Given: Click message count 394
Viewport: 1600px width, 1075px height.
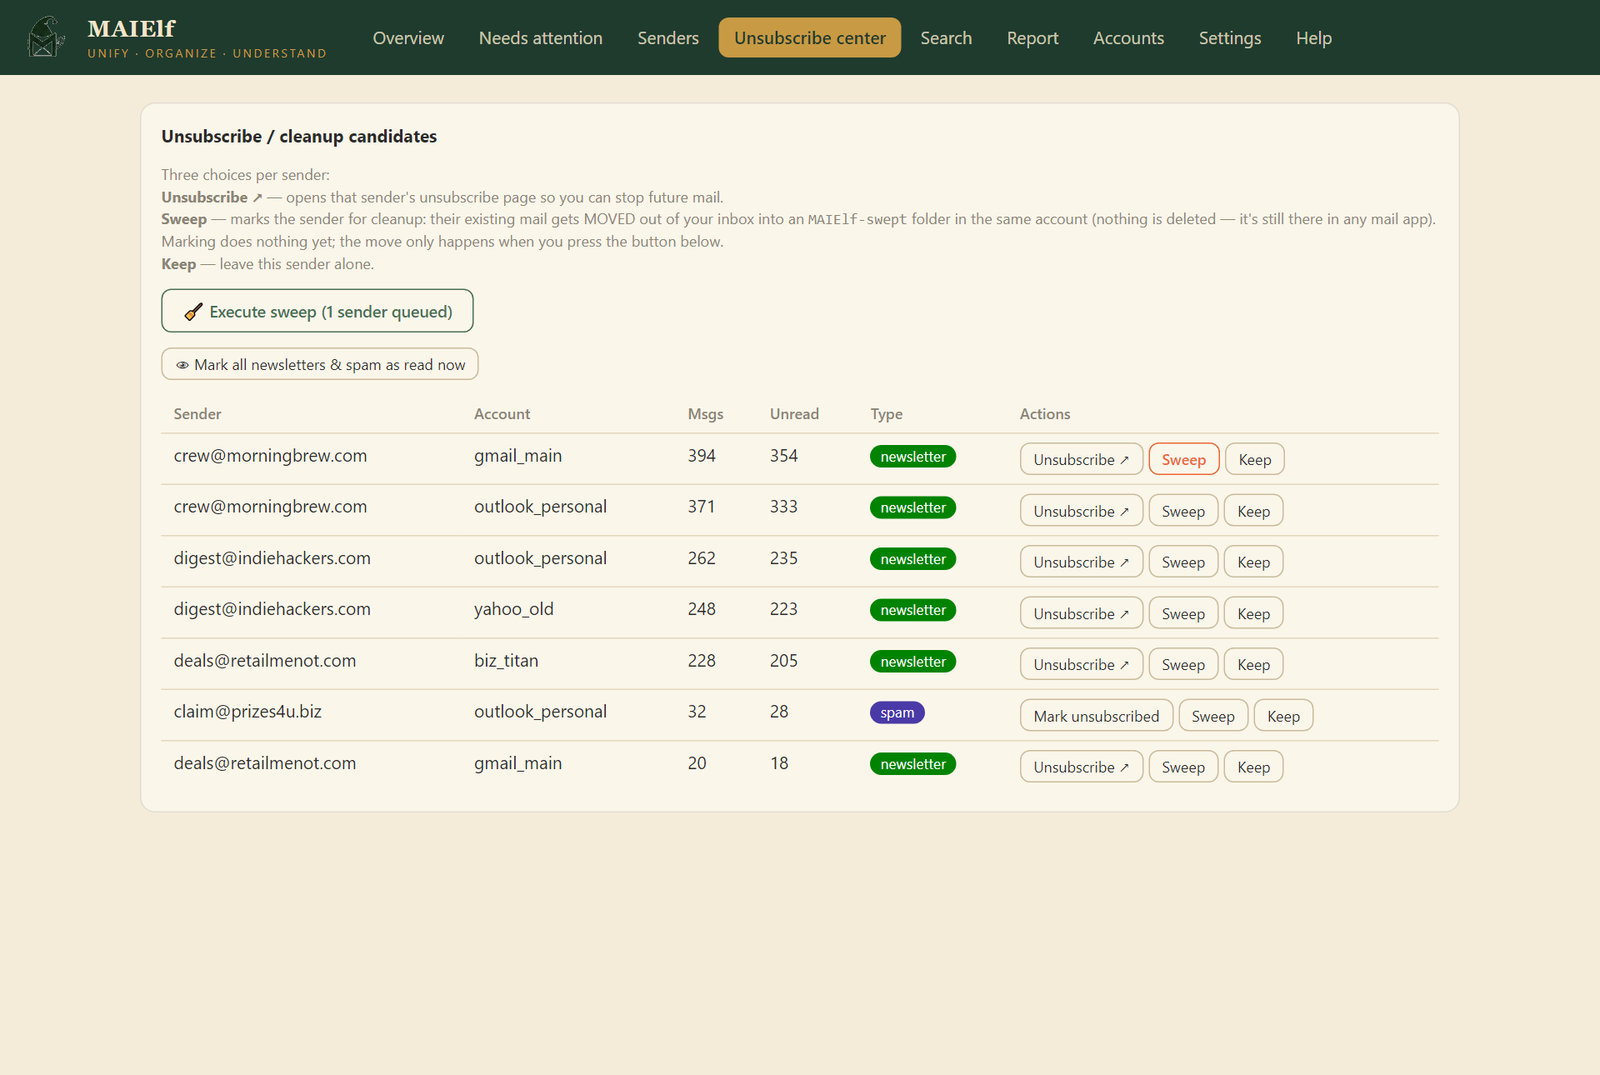Looking at the screenshot, I should 702,455.
